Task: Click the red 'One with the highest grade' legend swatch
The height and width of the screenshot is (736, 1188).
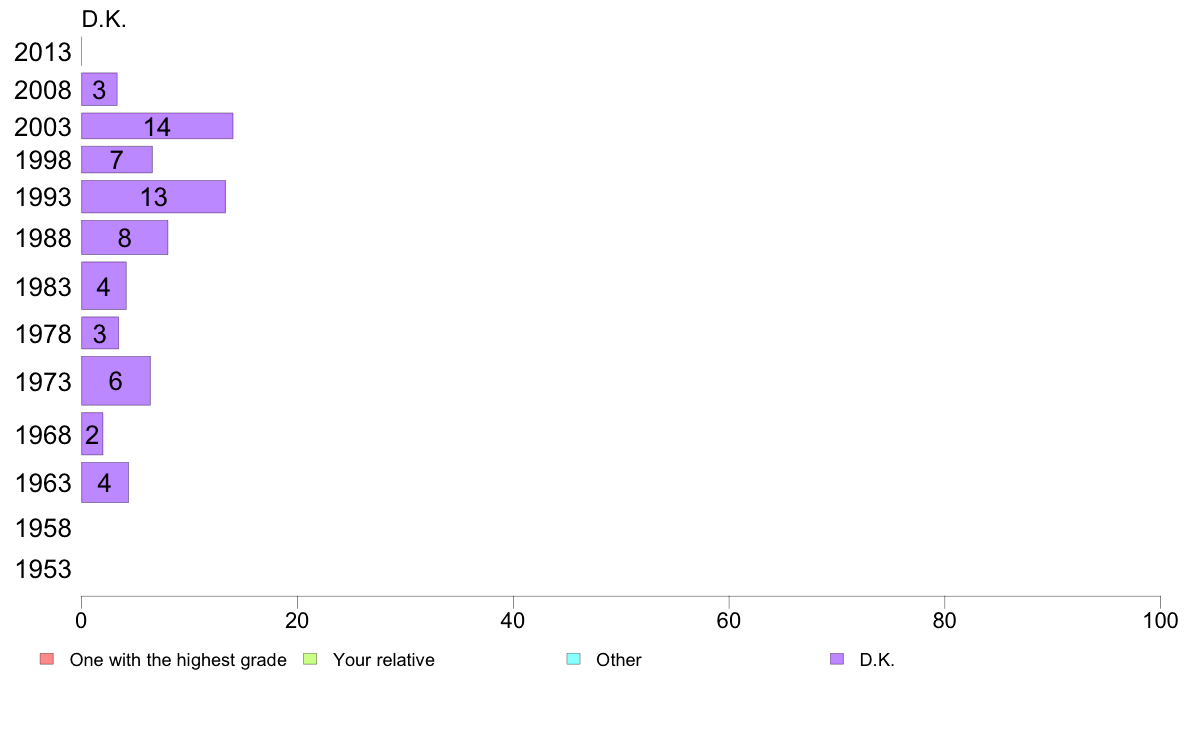Action: (x=47, y=659)
